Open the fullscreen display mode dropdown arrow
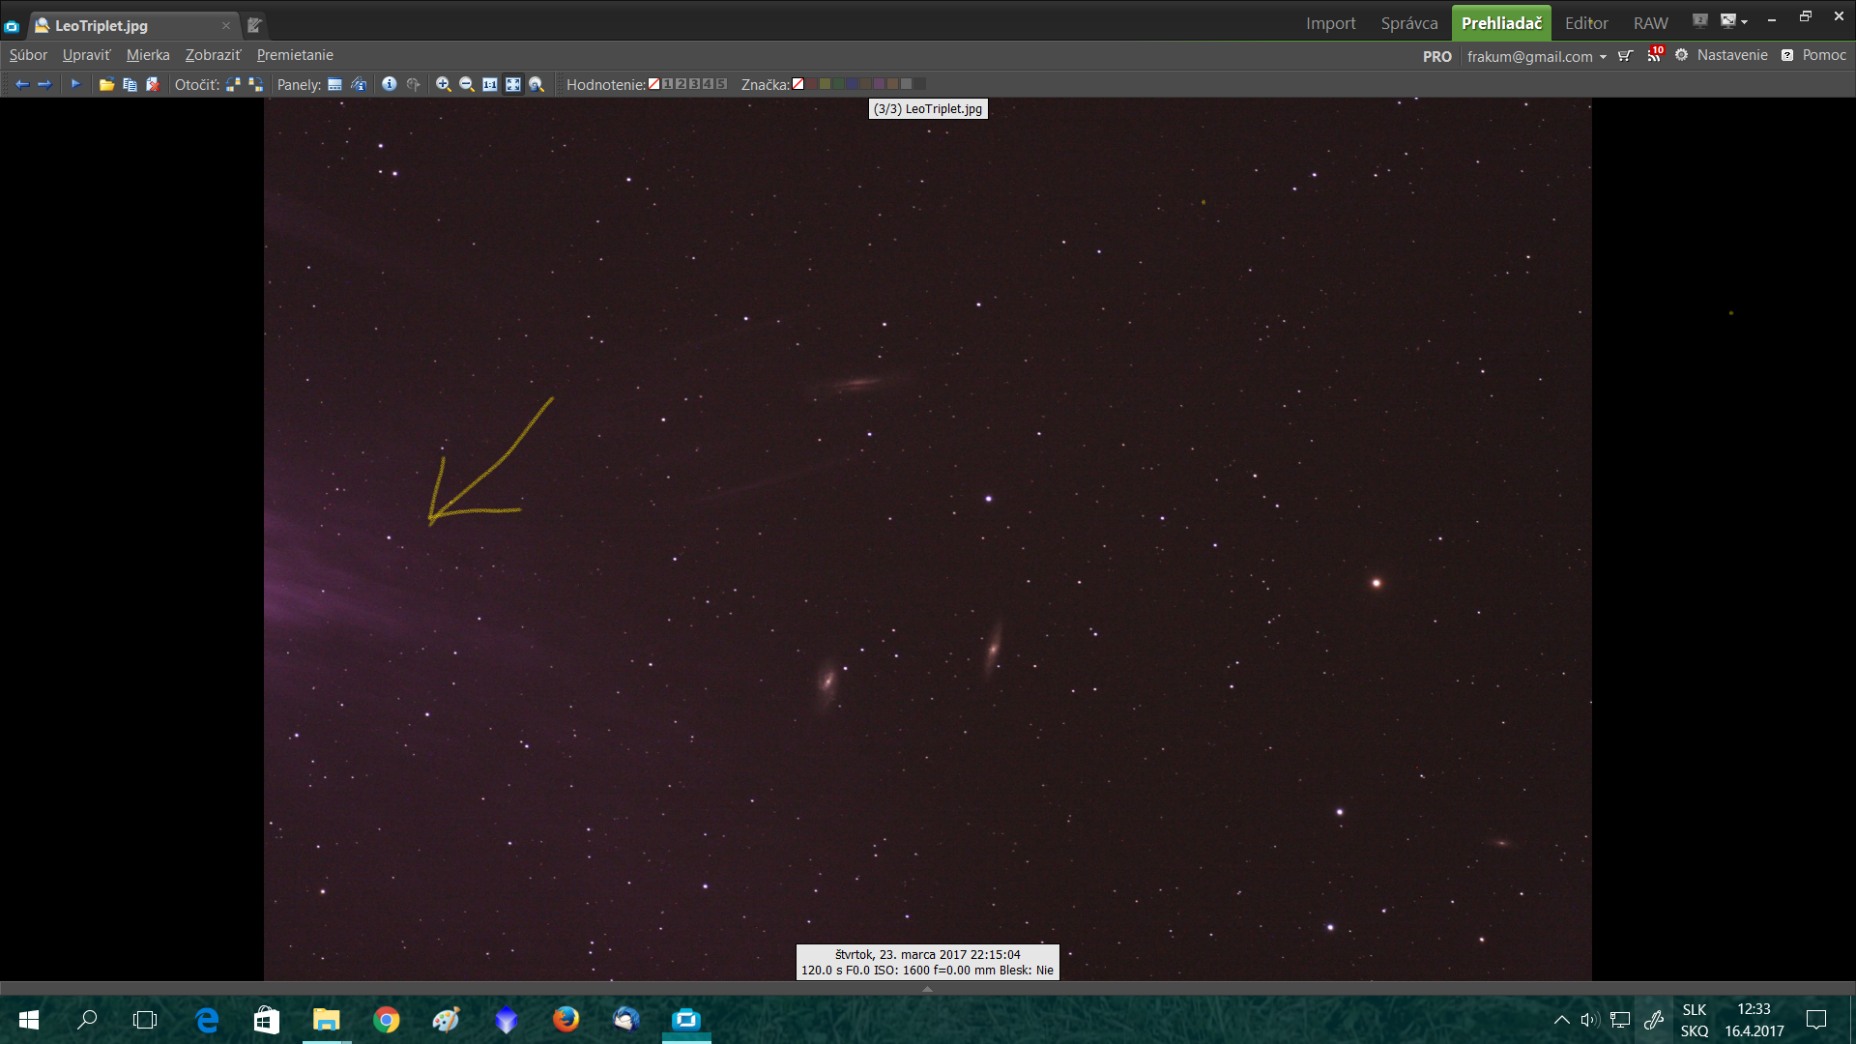 pos(1745,22)
